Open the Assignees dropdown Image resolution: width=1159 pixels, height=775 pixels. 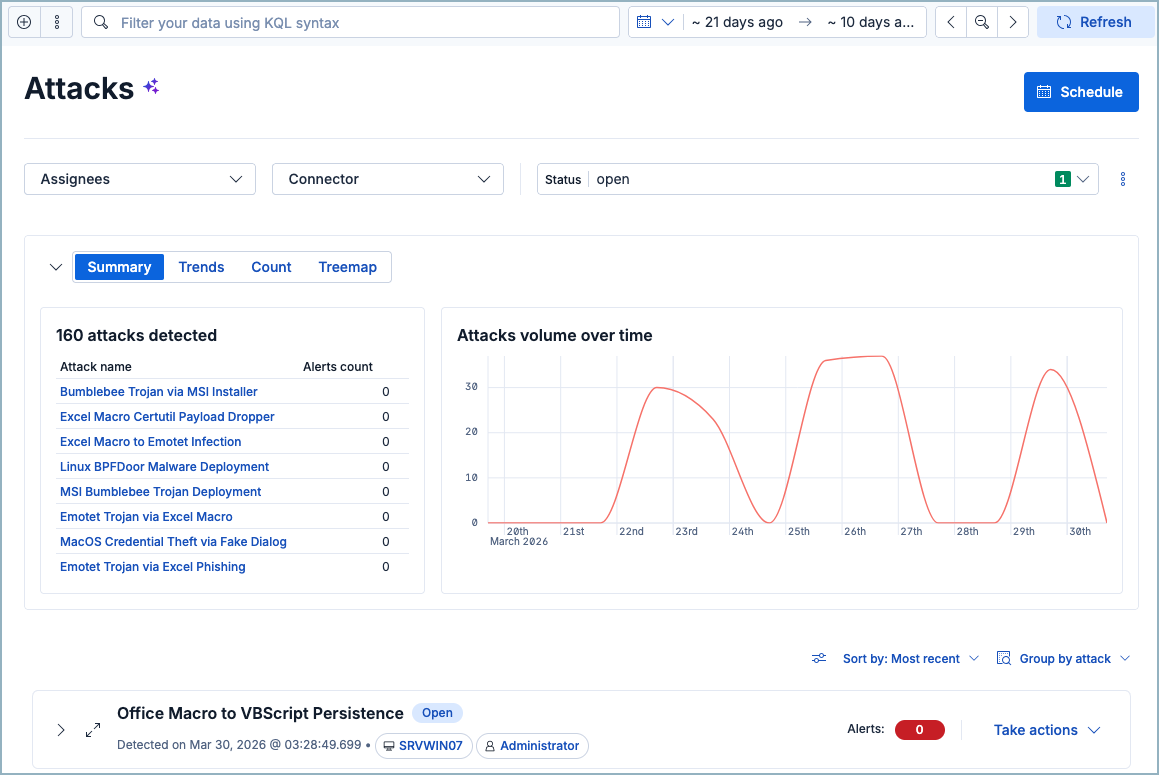point(140,179)
